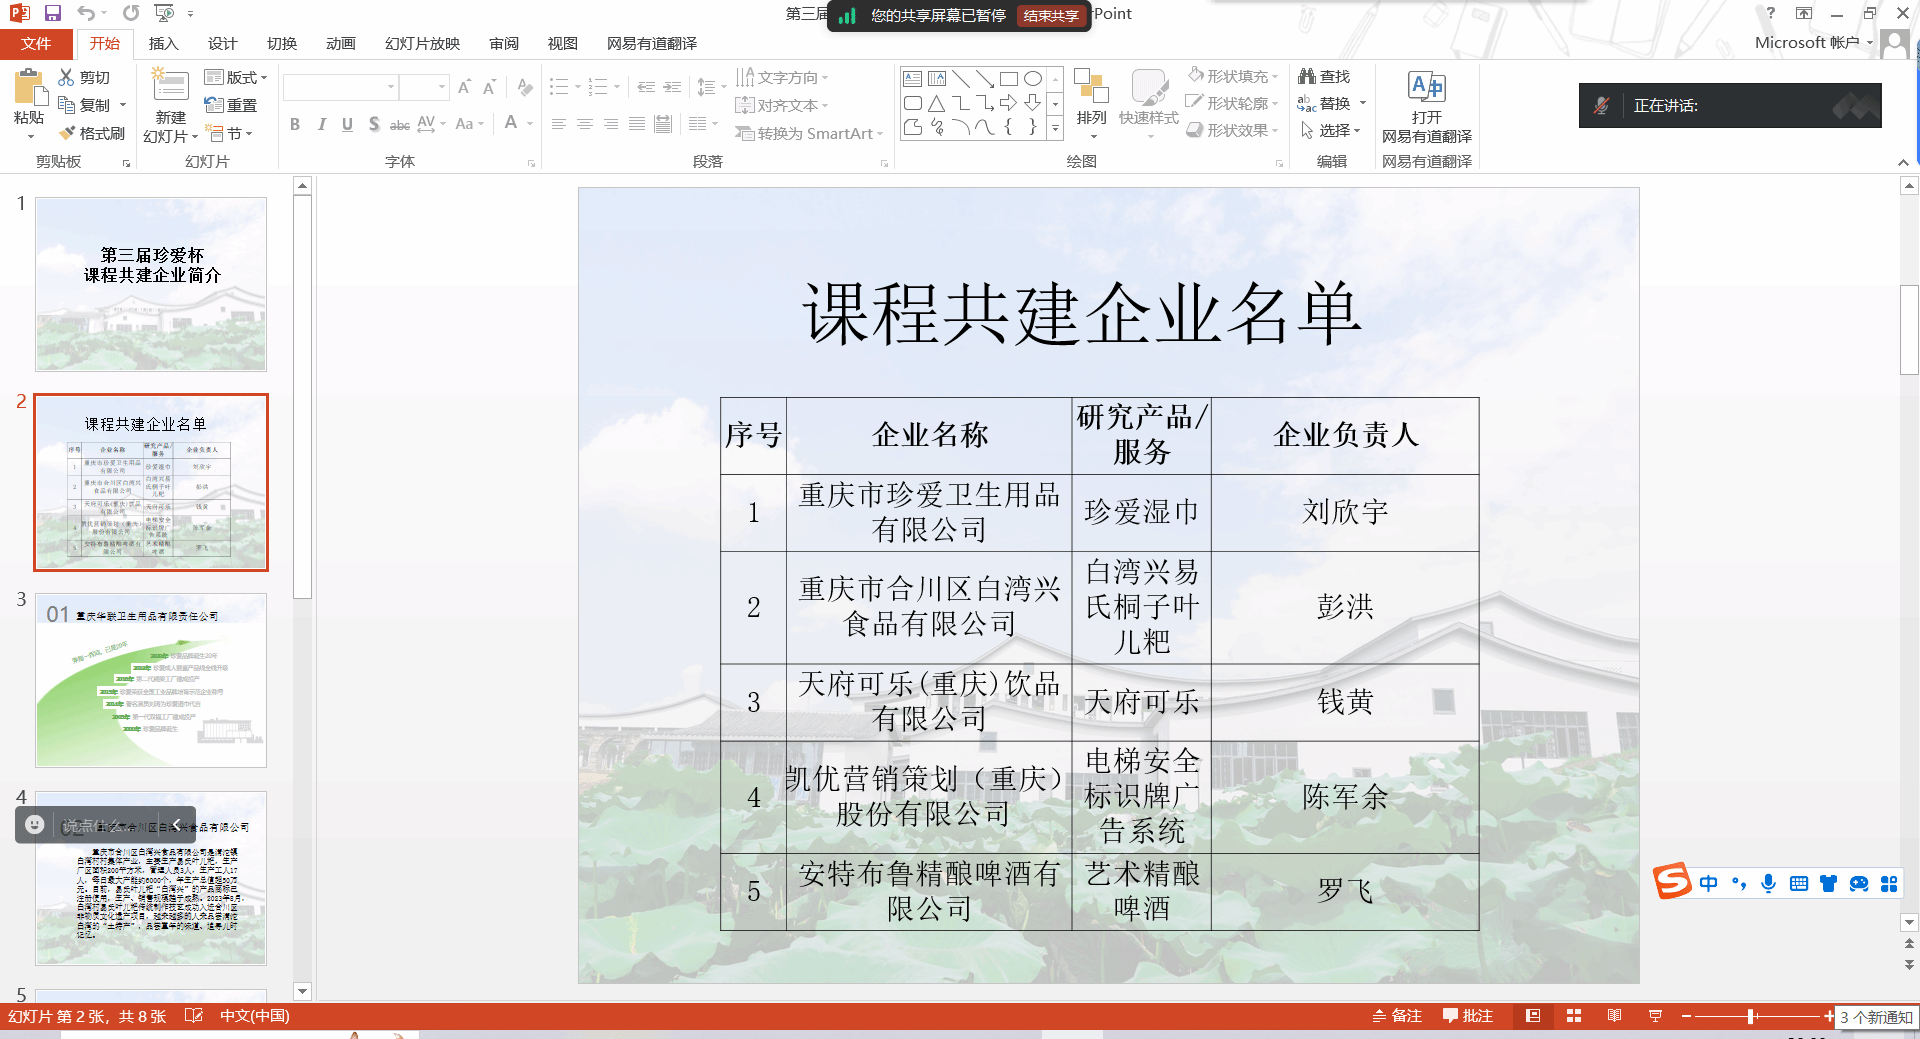Click the Redo/repeat arrow icon
Image resolution: width=1920 pixels, height=1039 pixels.
pos(131,13)
